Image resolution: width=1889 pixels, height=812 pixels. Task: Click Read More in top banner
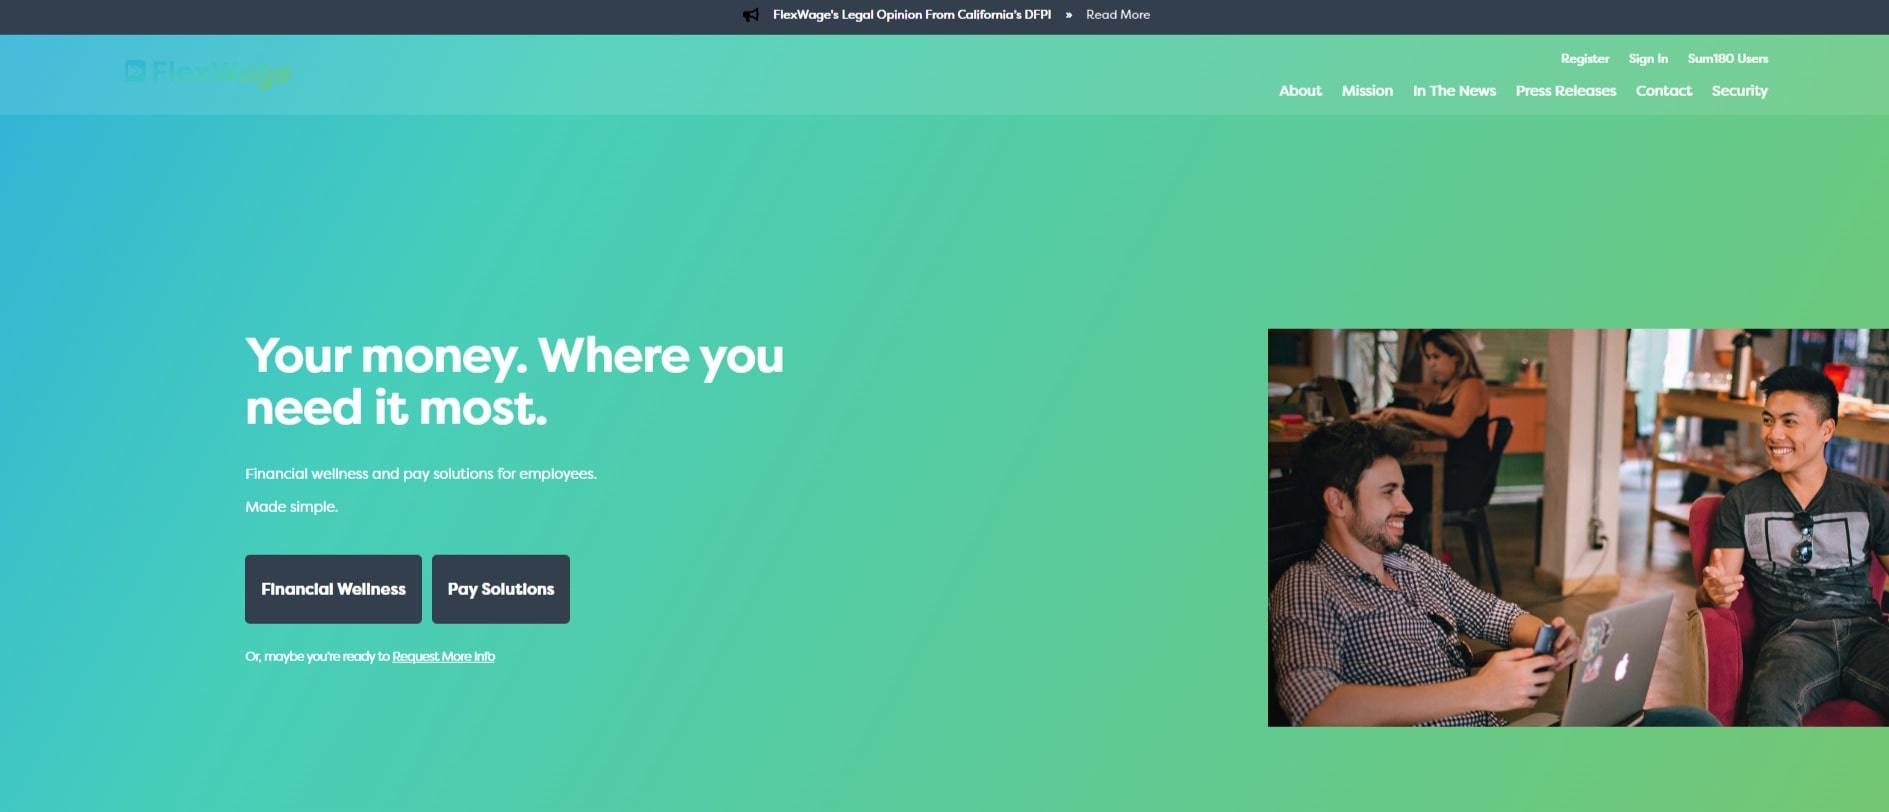coord(1118,15)
